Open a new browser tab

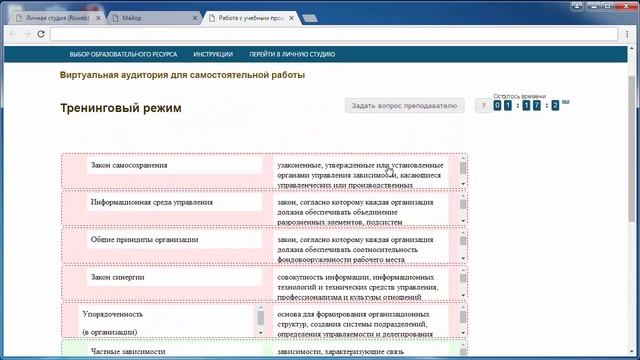coord(310,18)
